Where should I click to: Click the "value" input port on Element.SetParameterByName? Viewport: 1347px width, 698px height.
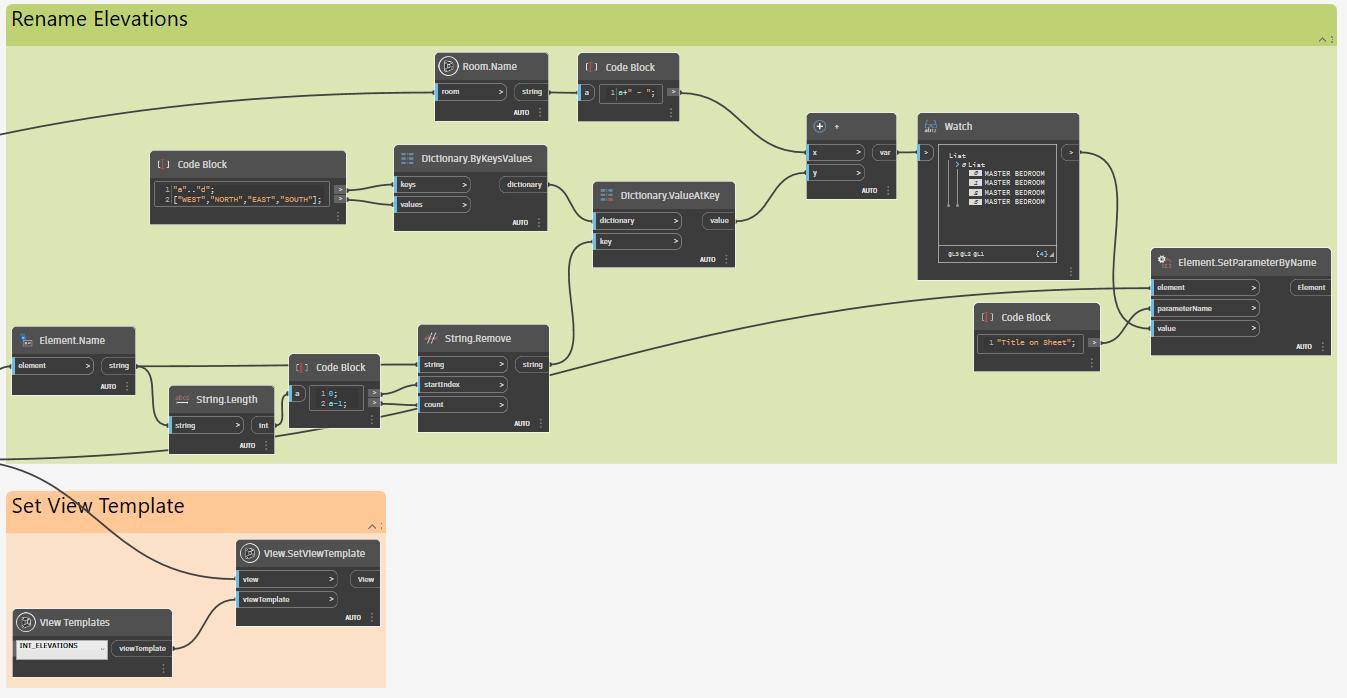1205,328
